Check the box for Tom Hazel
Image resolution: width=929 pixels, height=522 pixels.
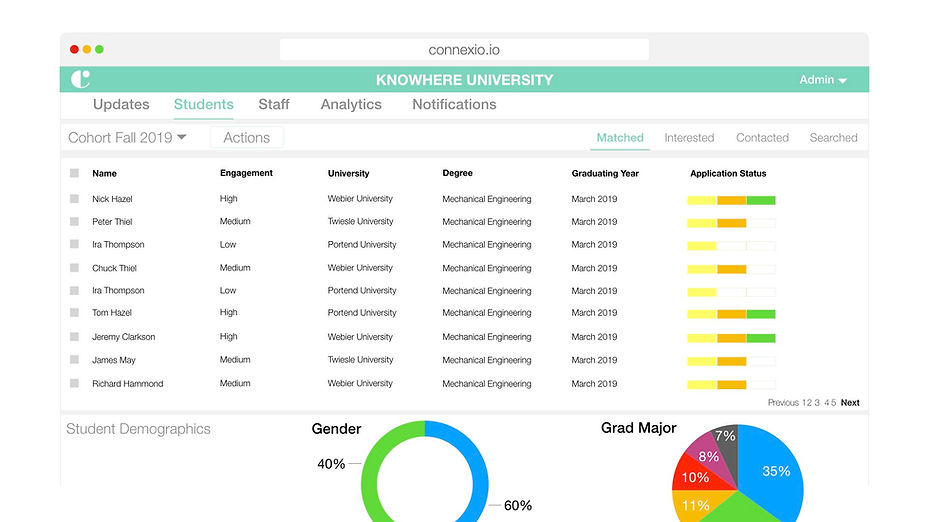click(74, 312)
